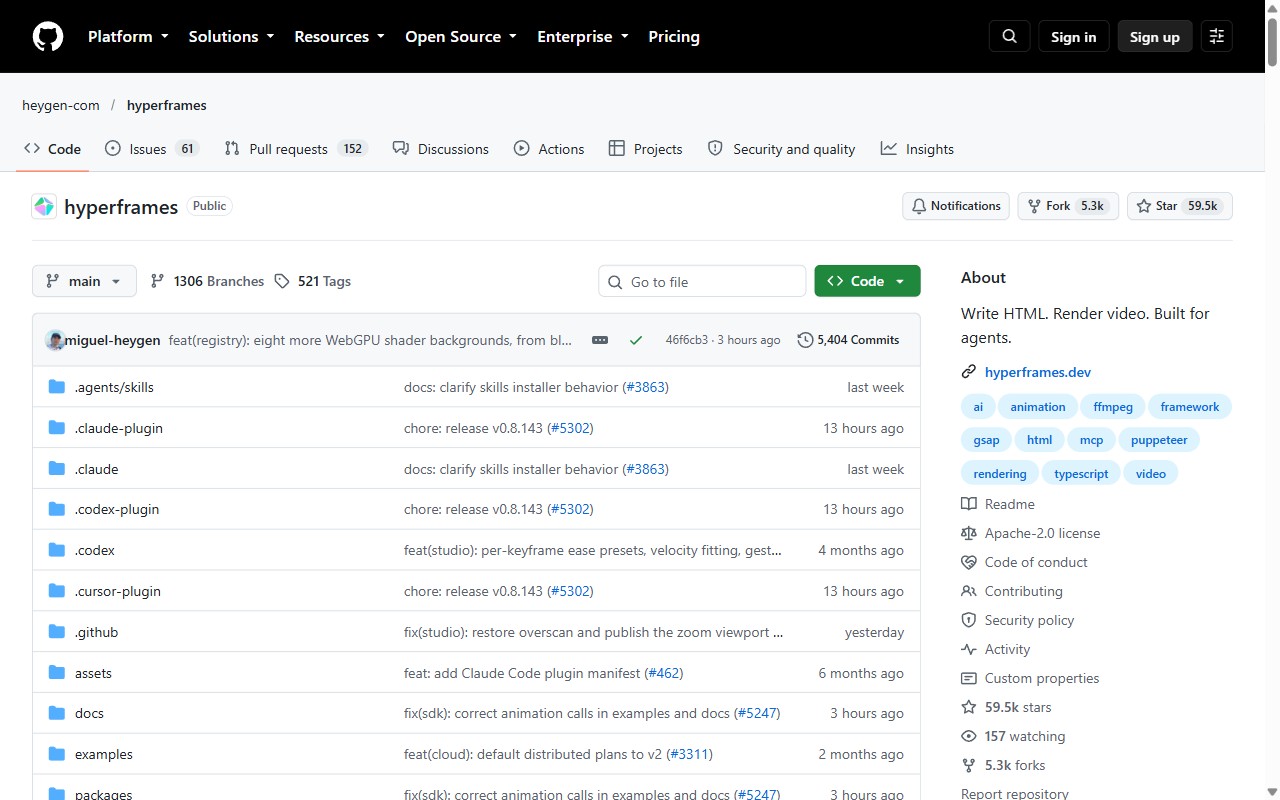This screenshot has width=1280, height=800.
Task: Expand the Platform navigation menu
Action: 127,37
